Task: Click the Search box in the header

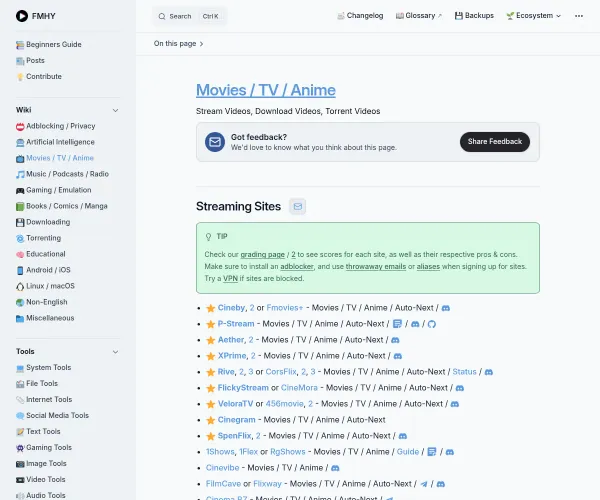Action: (x=190, y=16)
